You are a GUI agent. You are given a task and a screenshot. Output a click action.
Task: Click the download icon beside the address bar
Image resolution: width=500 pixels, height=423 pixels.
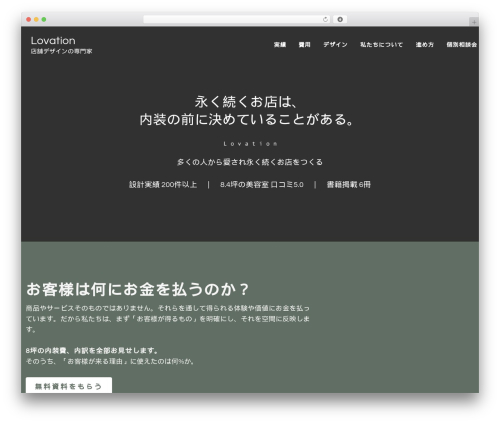(x=340, y=19)
